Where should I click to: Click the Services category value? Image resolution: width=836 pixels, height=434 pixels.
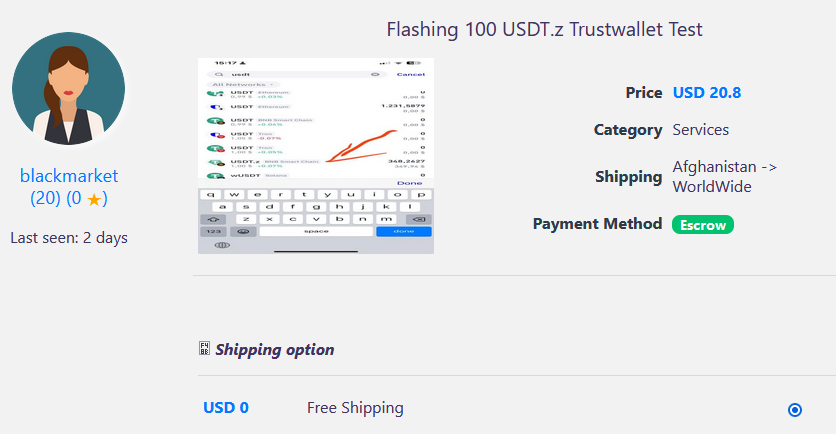click(x=700, y=130)
